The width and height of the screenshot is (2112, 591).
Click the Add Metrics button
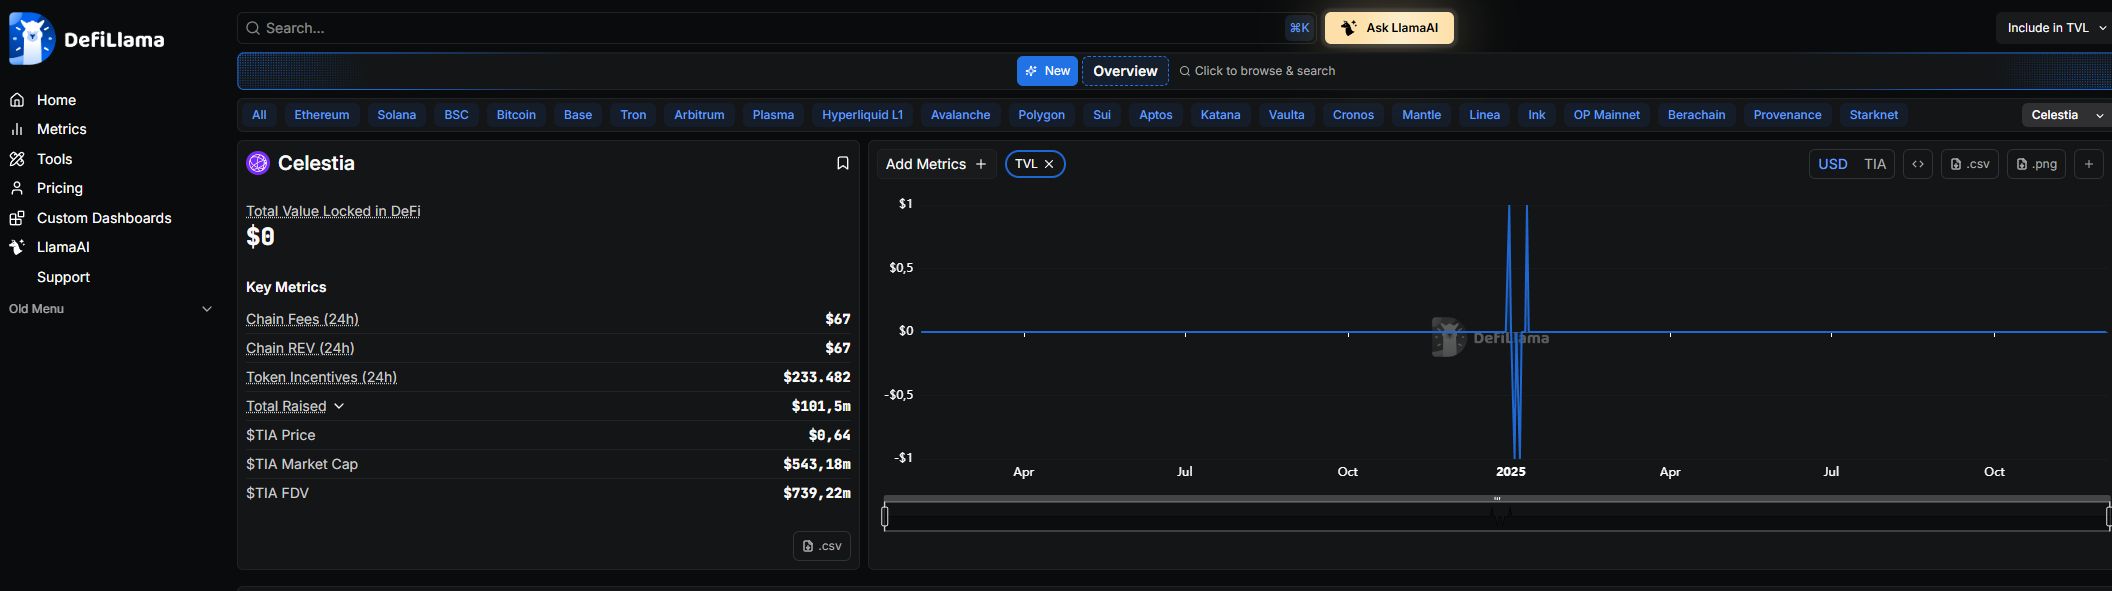(935, 164)
